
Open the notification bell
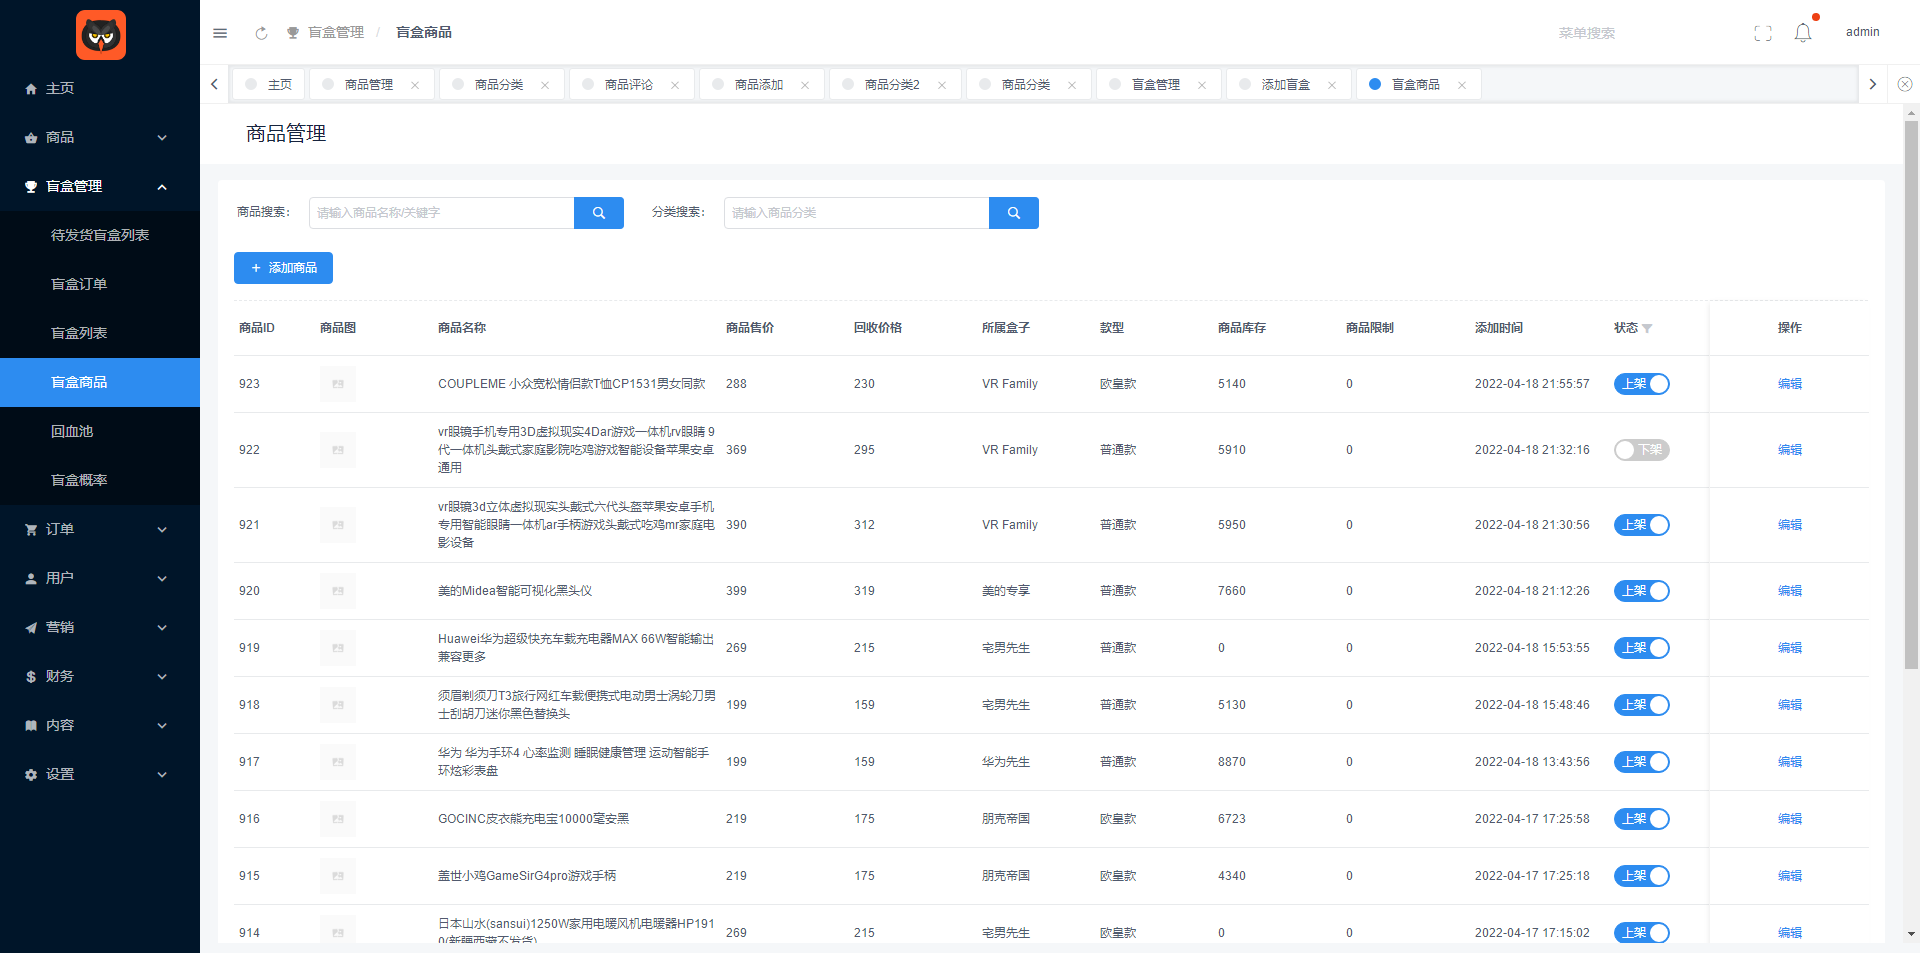pos(1803,33)
